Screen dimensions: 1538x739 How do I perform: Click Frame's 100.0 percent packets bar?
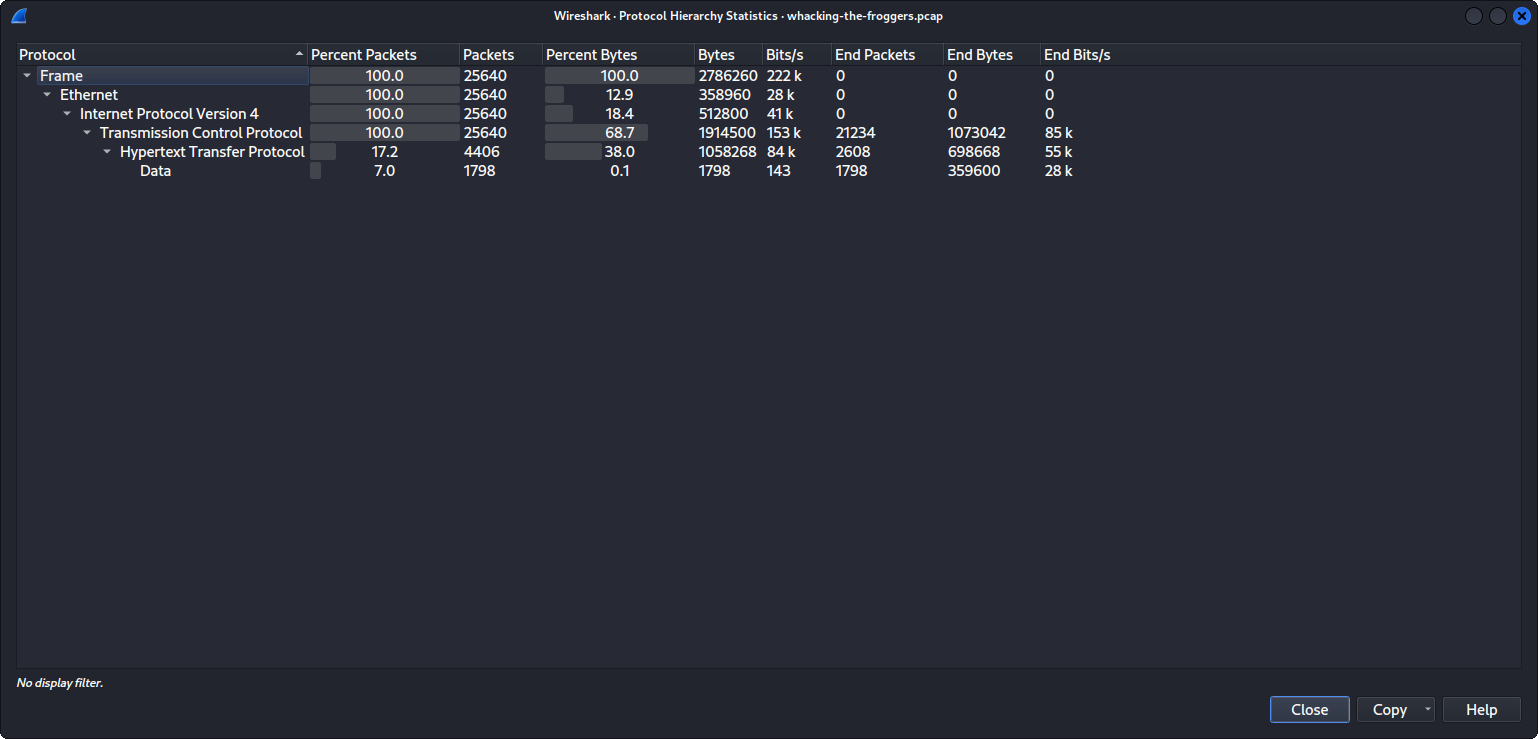point(384,76)
